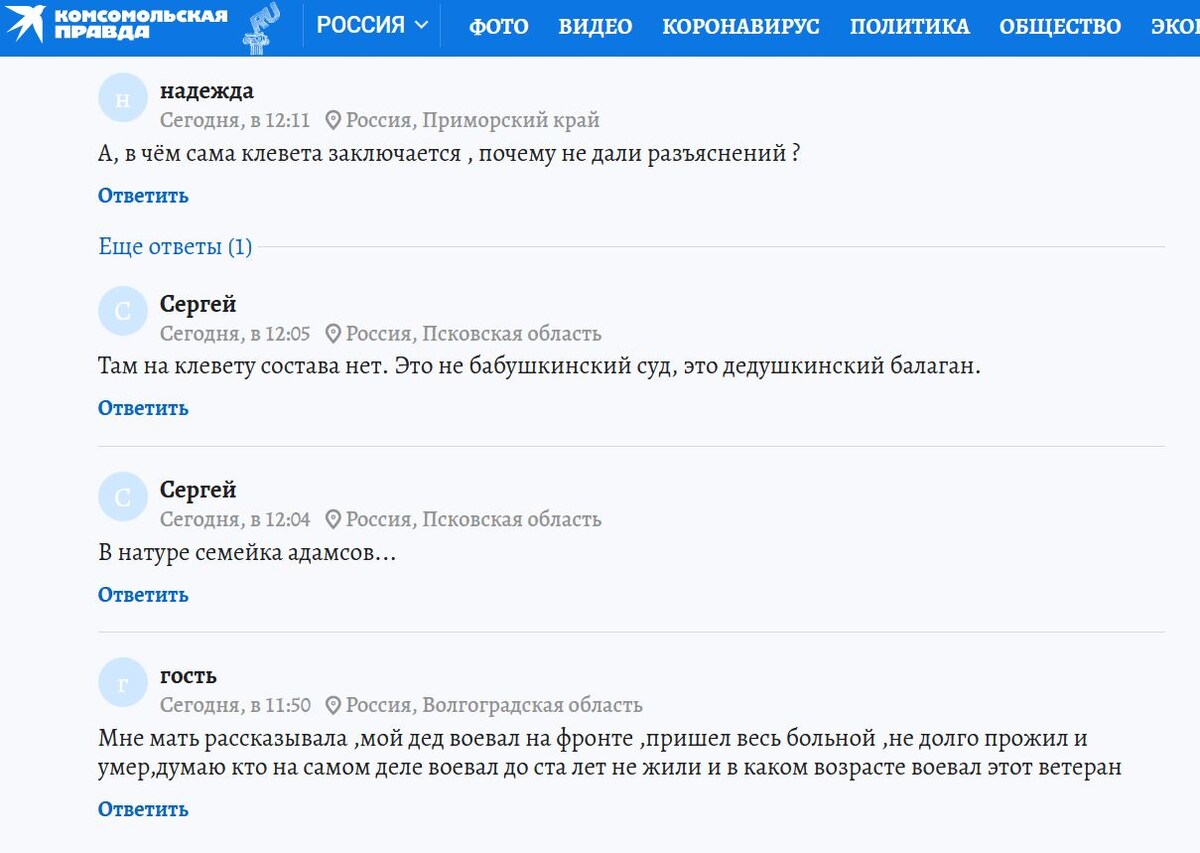
Task: Open the ФОТО section
Action: 499,27
